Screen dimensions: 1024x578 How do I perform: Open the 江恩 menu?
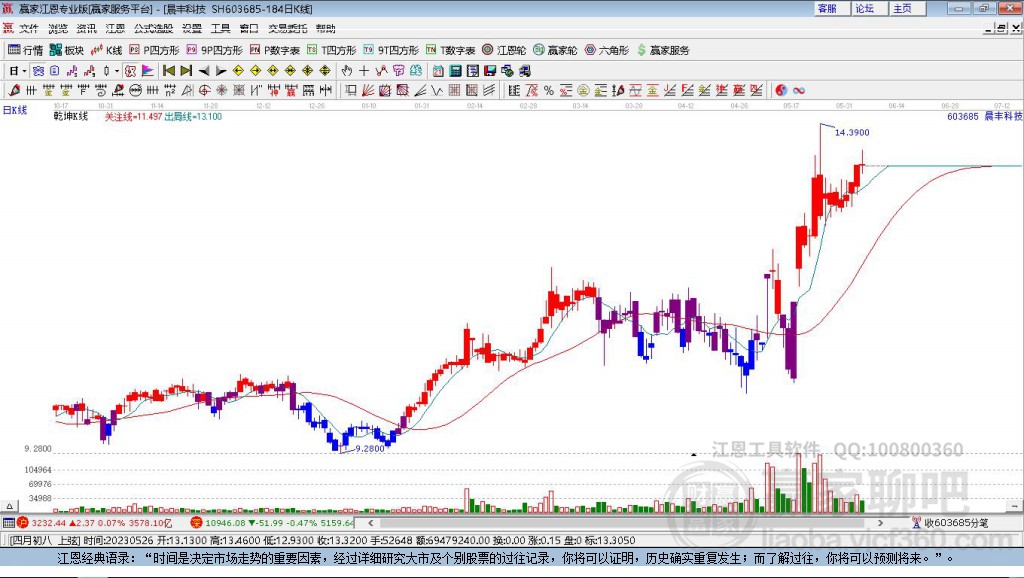click(x=115, y=29)
